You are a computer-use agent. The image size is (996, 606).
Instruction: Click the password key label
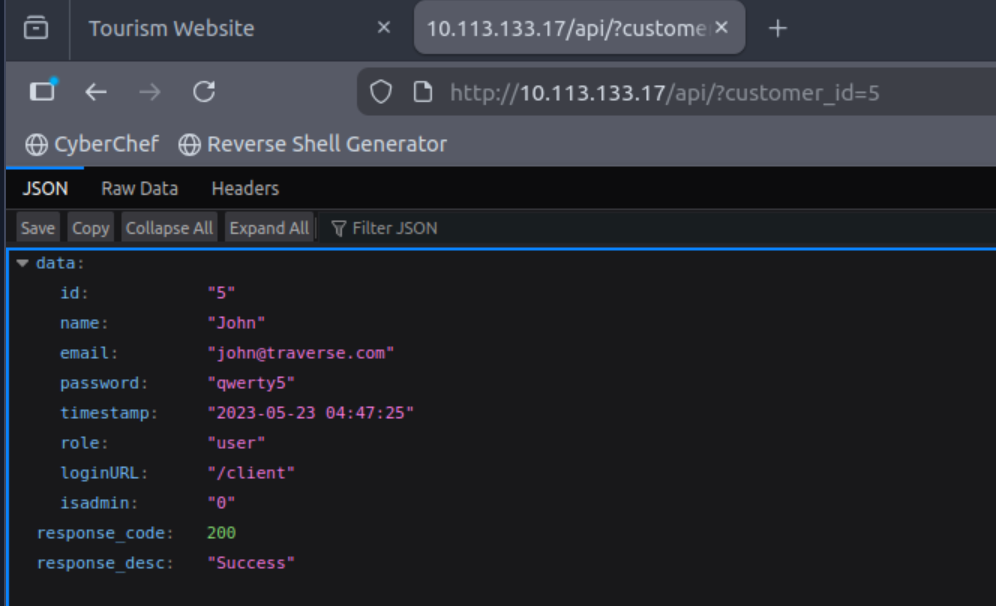(x=99, y=383)
